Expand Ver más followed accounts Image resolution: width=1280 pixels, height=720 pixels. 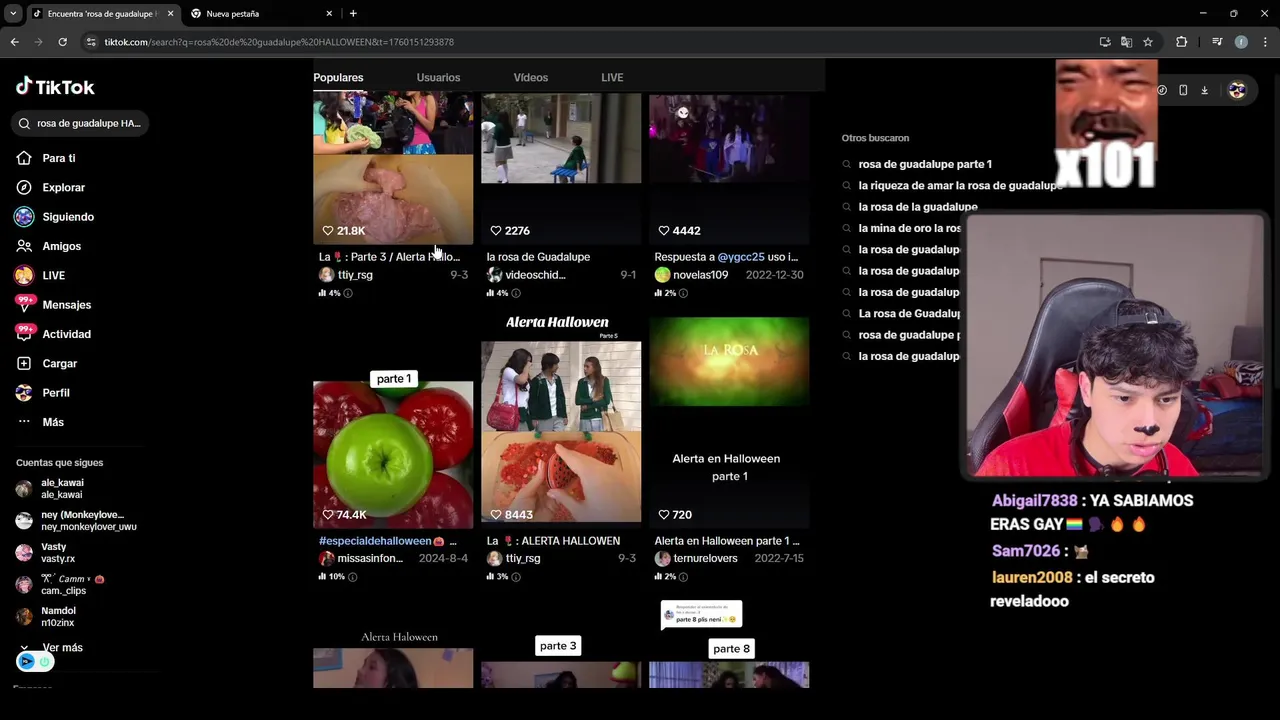click(51, 648)
